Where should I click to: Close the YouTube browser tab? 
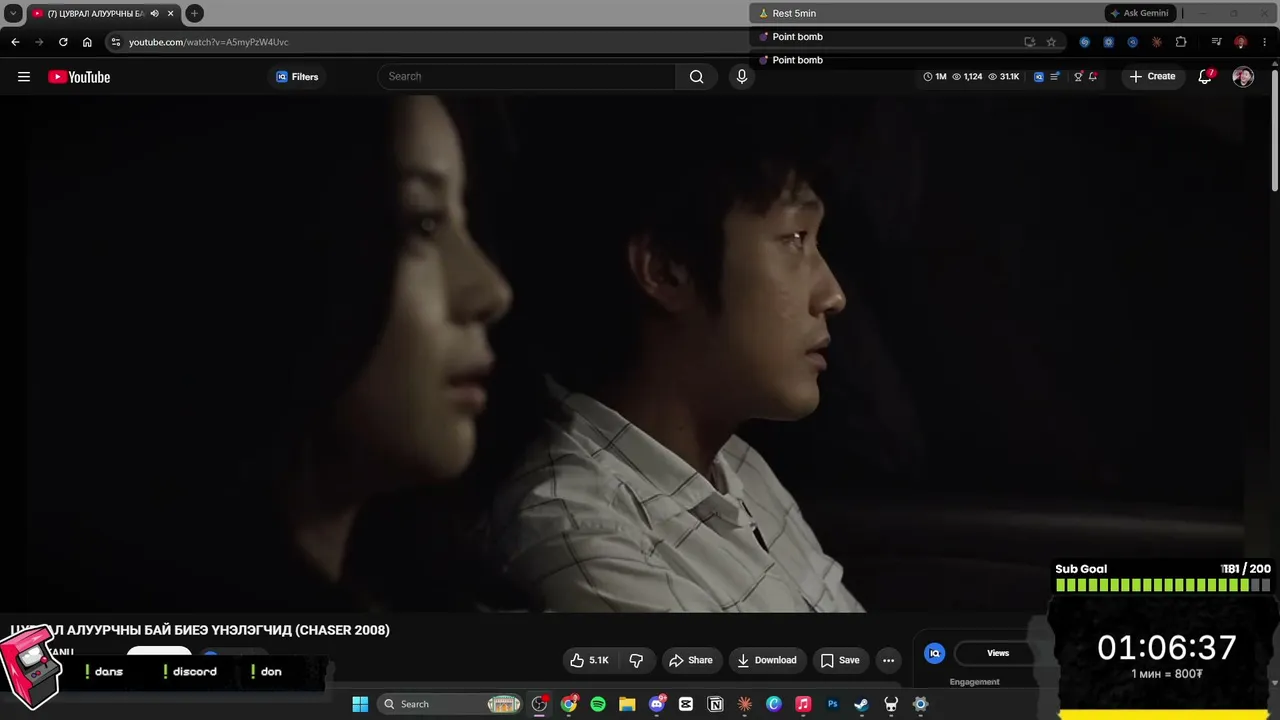[171, 13]
